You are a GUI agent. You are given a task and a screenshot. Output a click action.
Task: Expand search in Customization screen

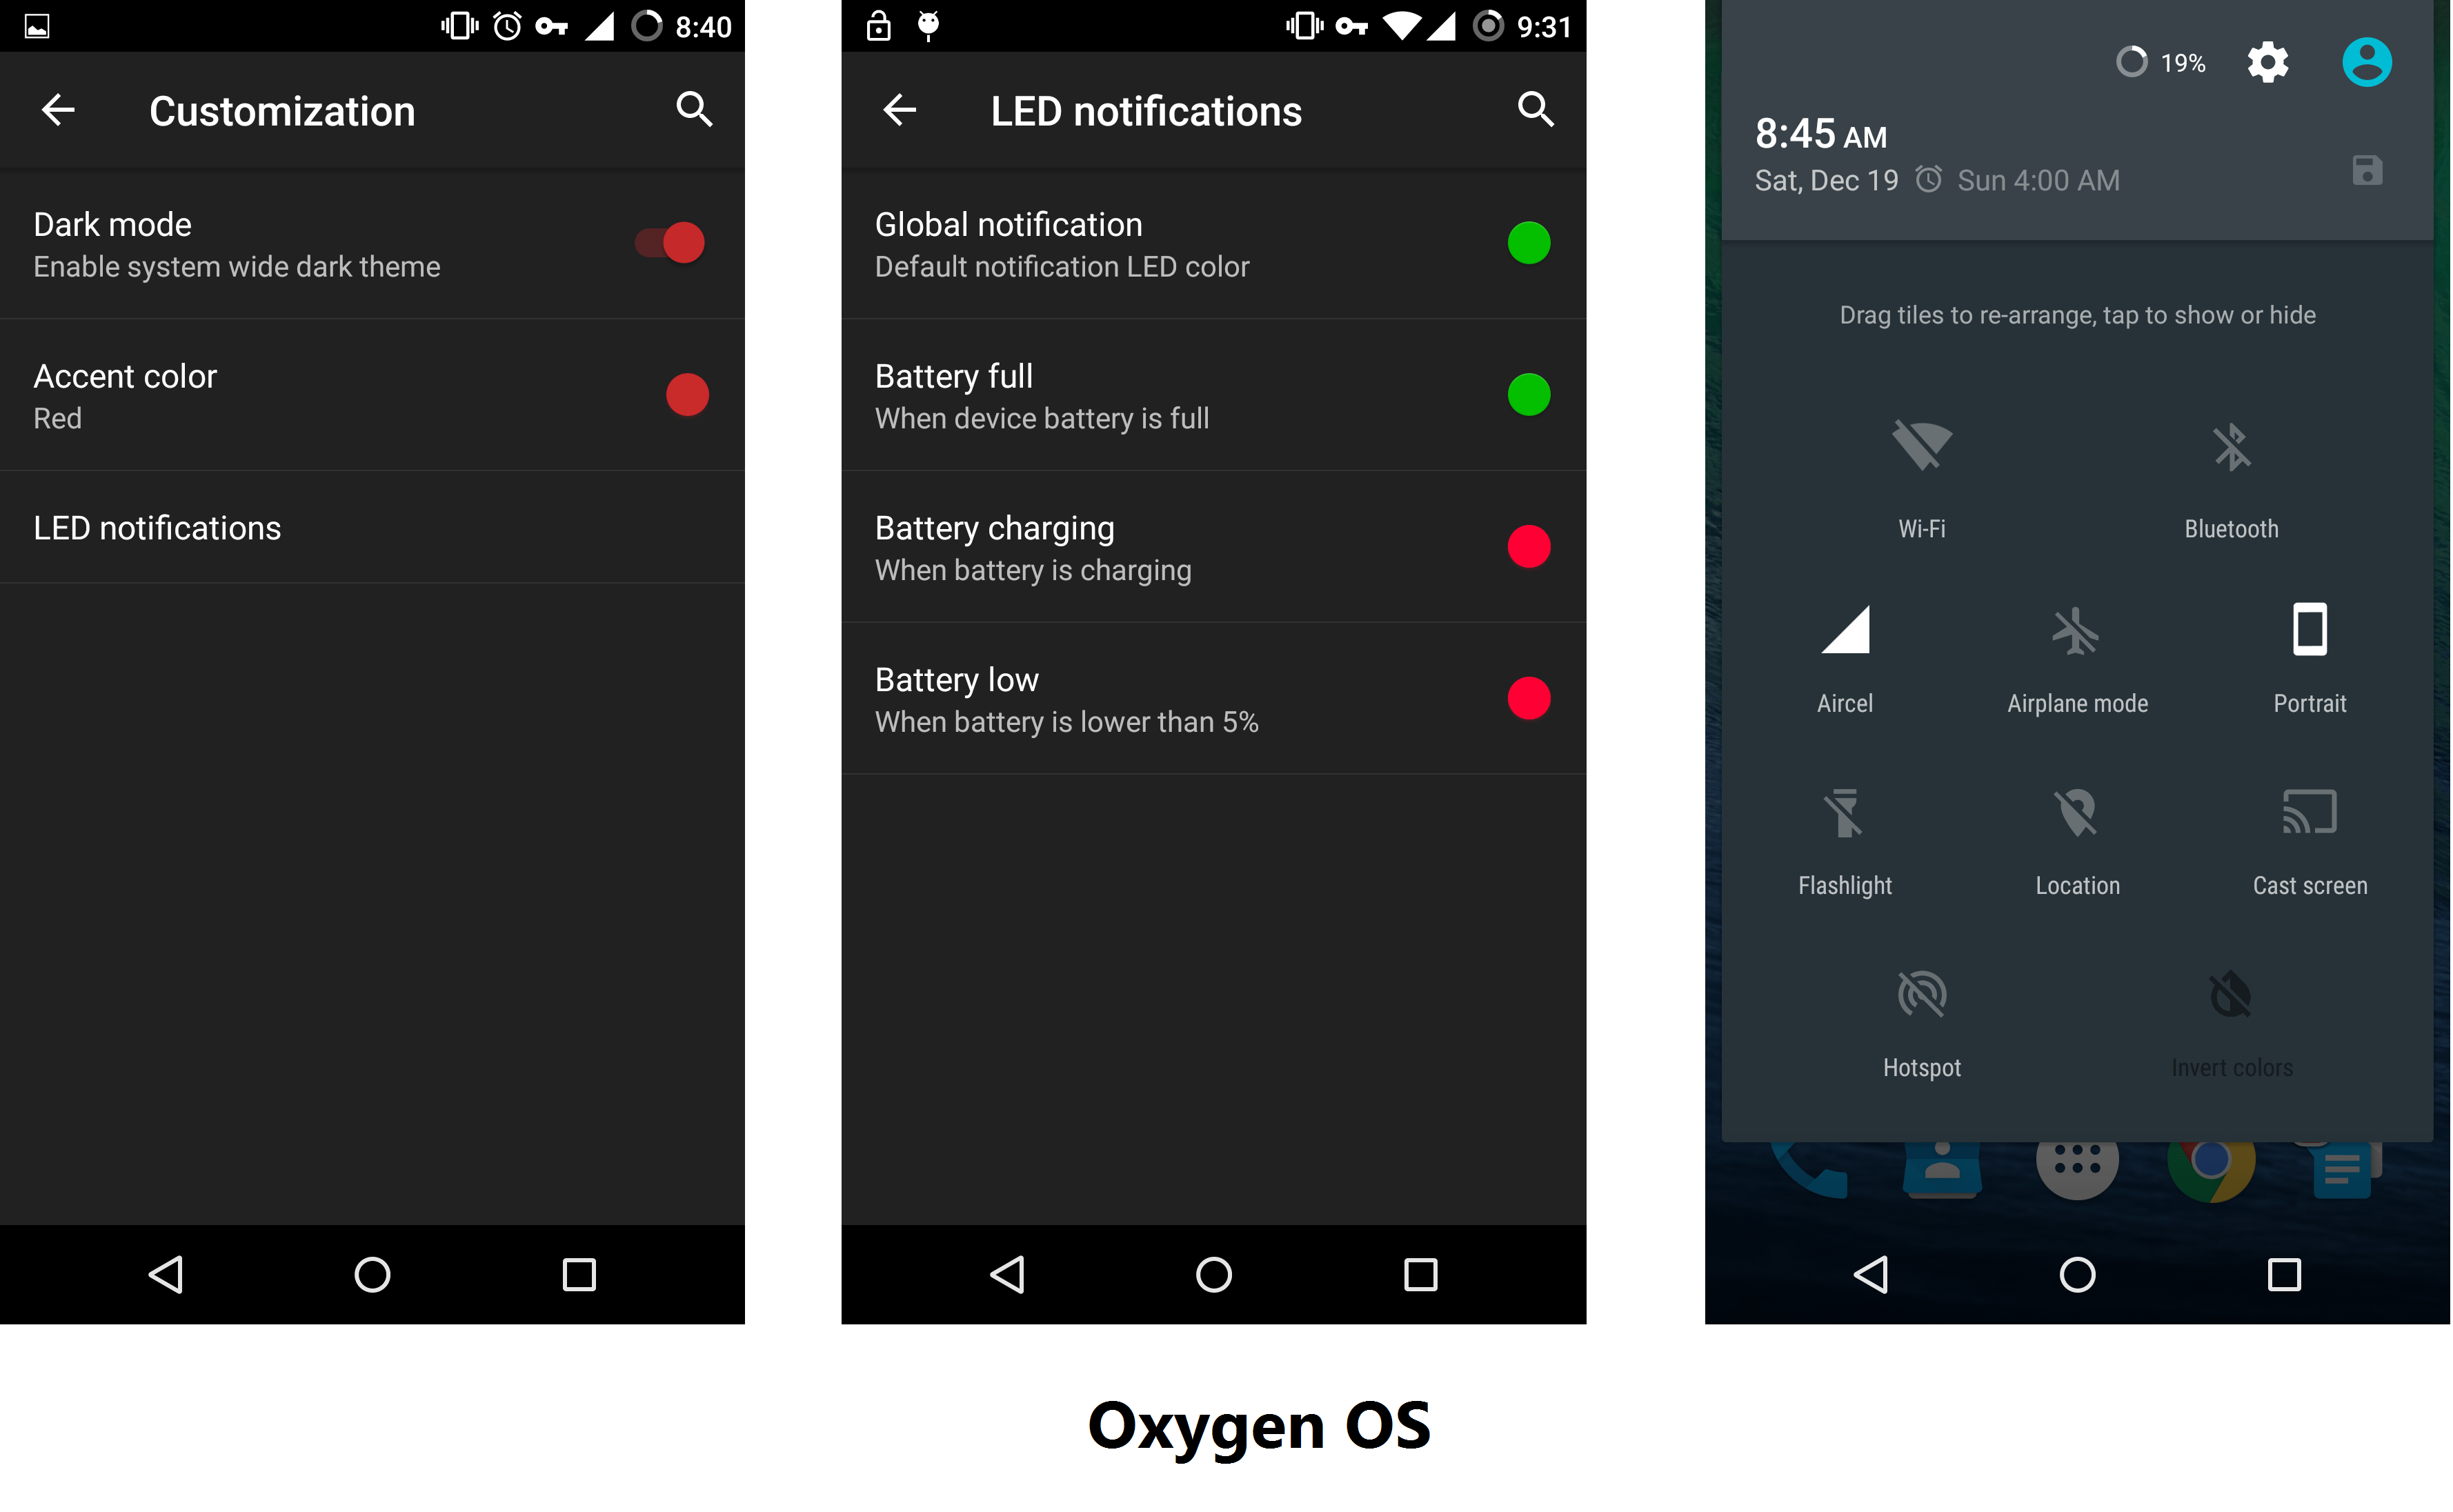pos(694,107)
